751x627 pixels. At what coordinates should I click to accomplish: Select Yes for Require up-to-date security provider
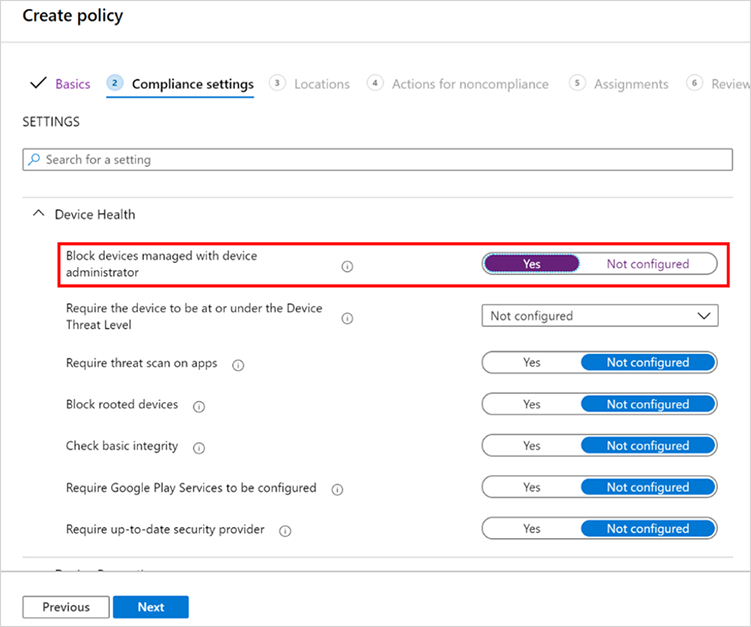click(532, 528)
